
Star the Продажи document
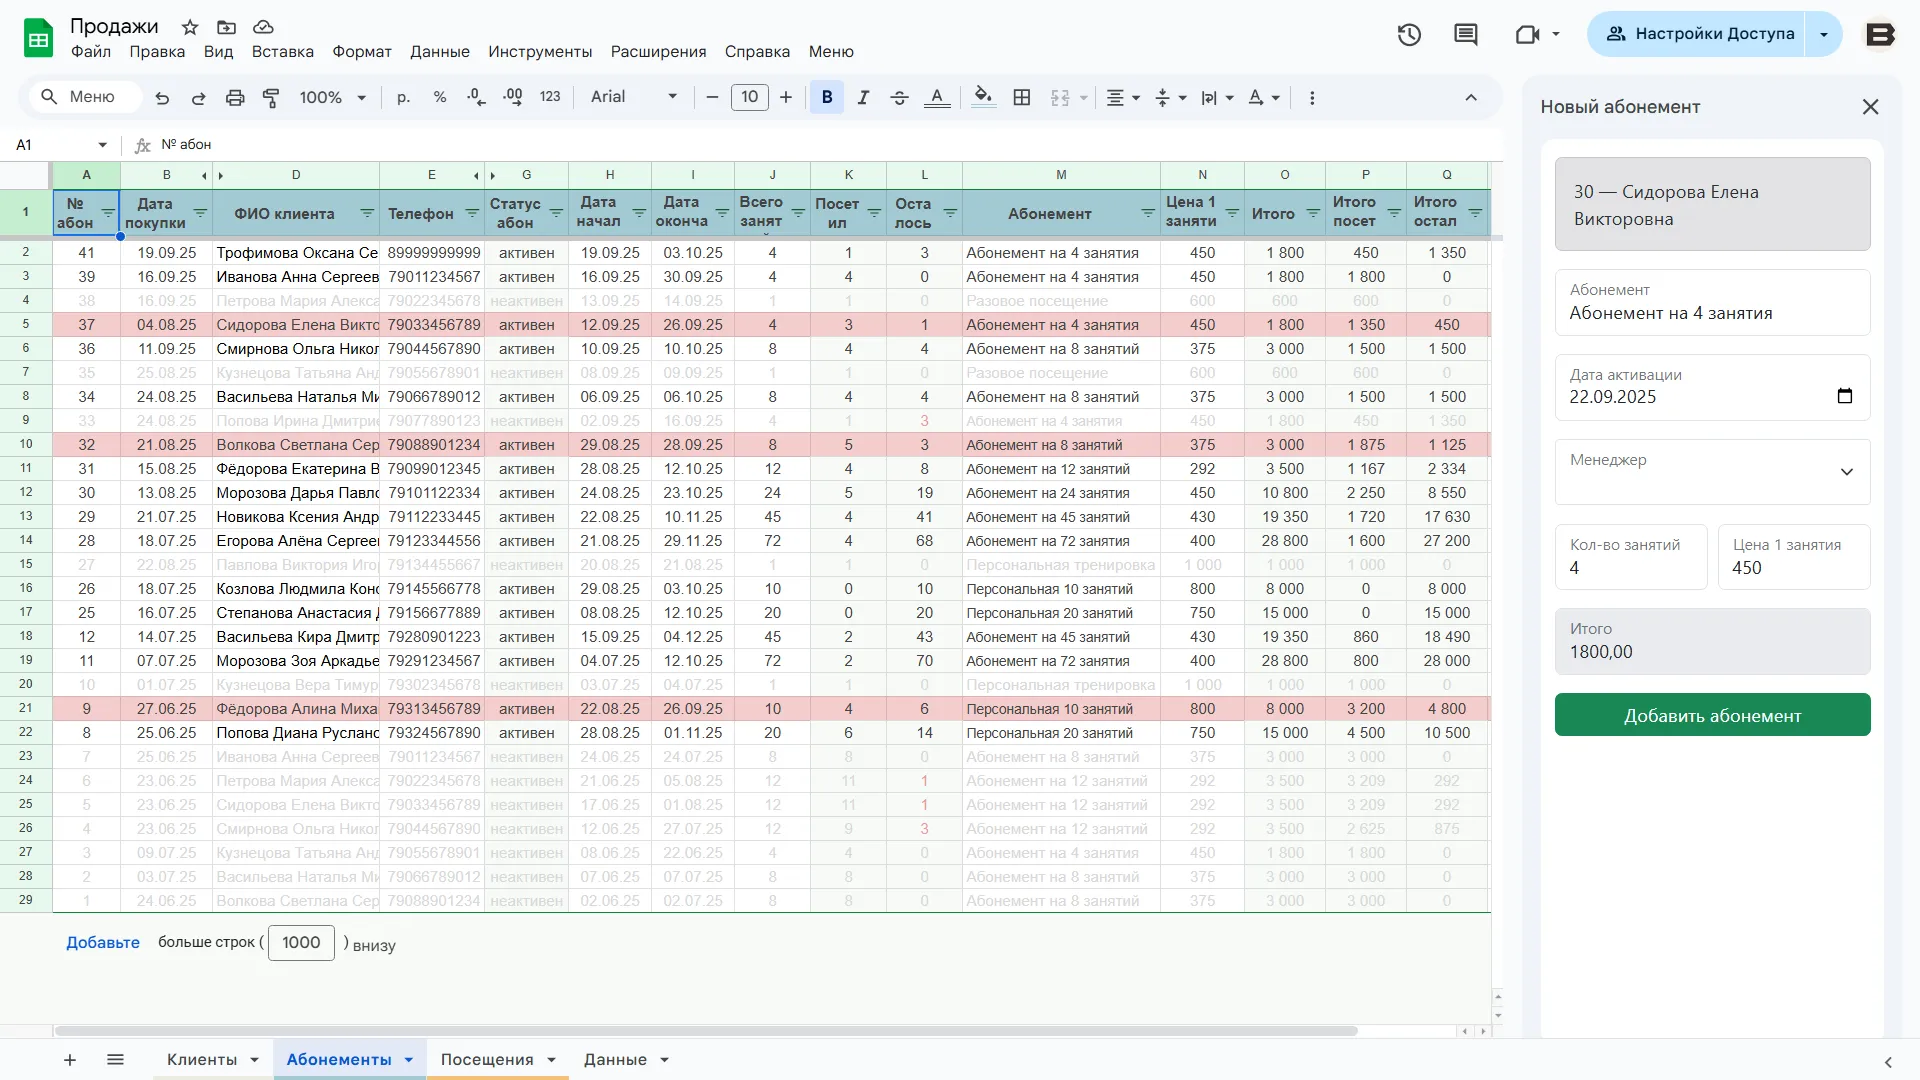[190, 27]
